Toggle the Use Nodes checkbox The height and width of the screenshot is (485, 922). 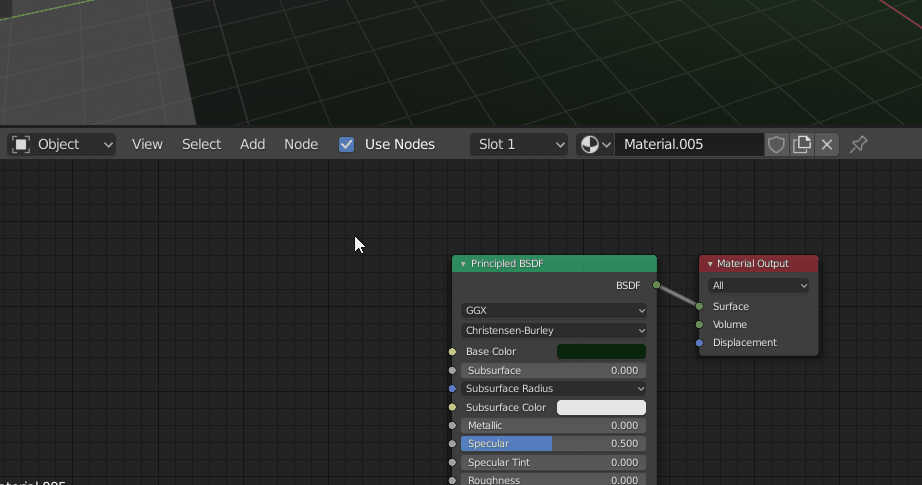346,144
